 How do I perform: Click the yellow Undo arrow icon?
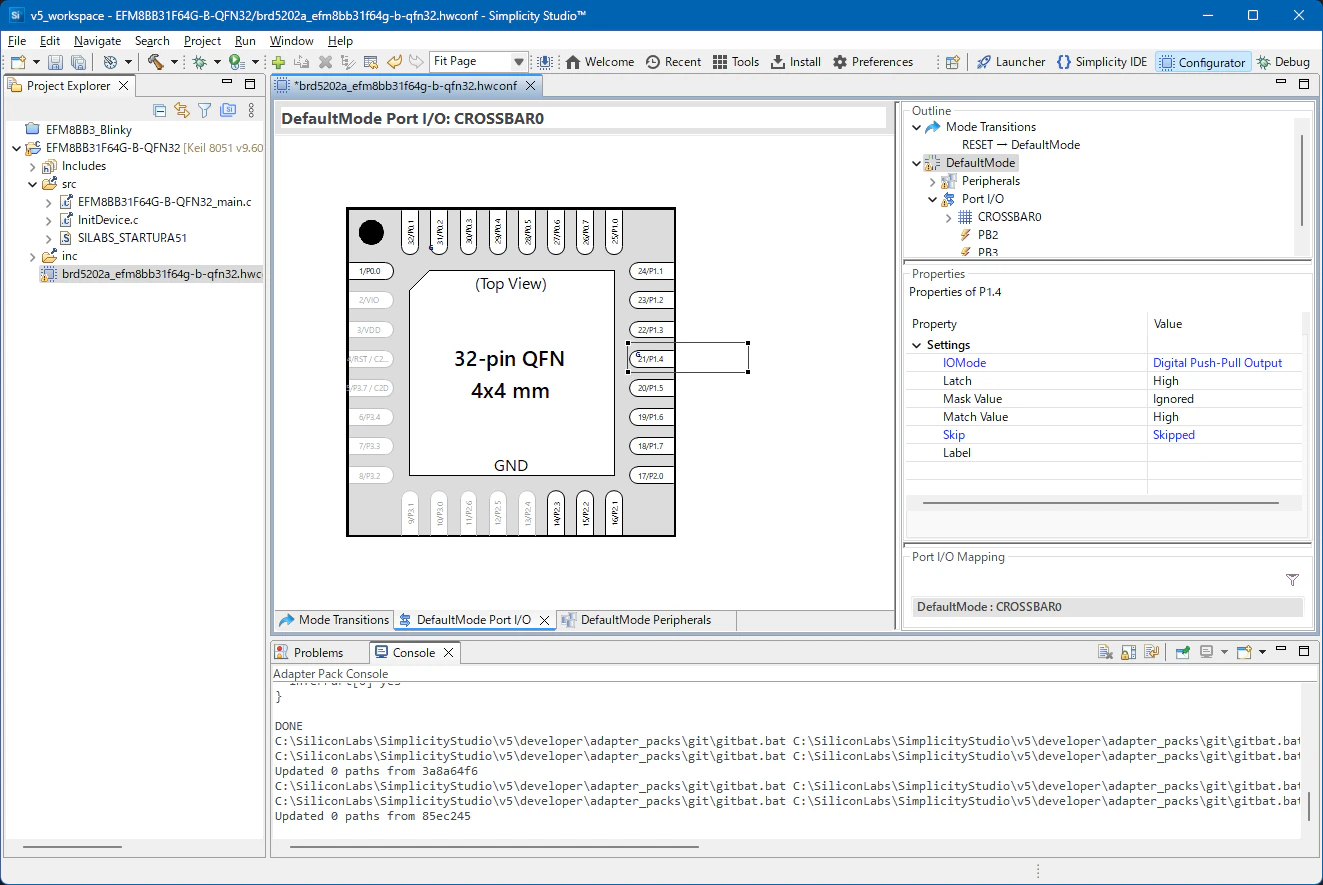394,62
